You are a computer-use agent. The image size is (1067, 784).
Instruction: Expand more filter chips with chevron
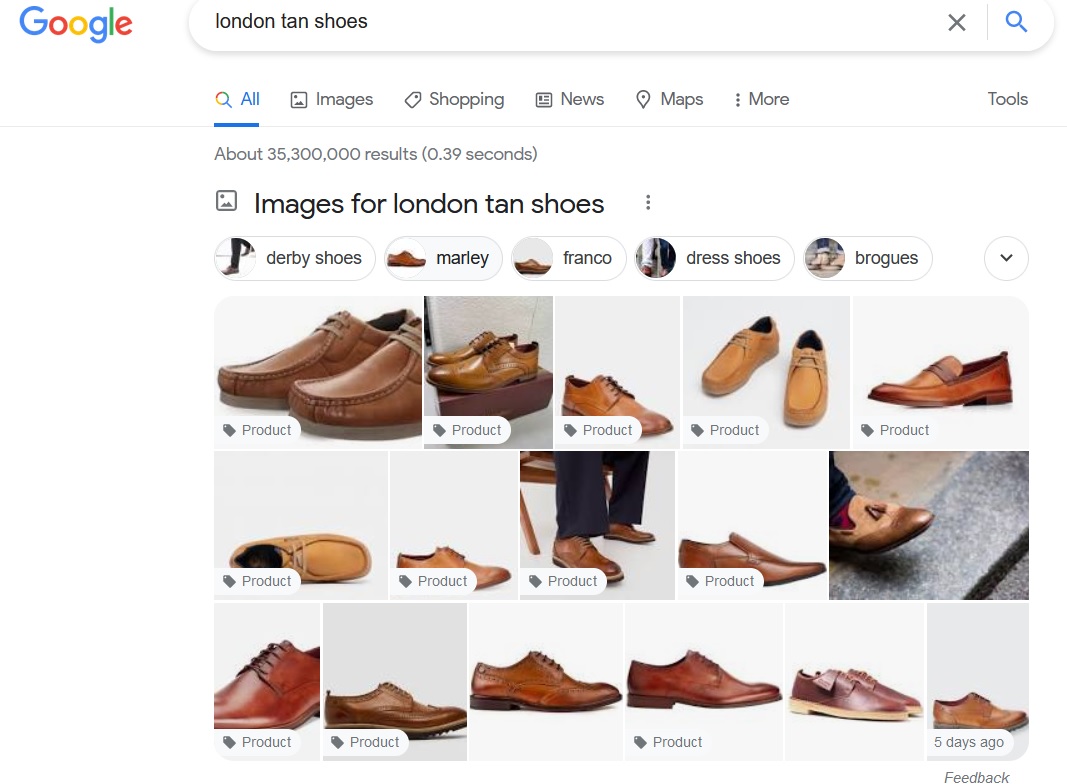click(1006, 258)
